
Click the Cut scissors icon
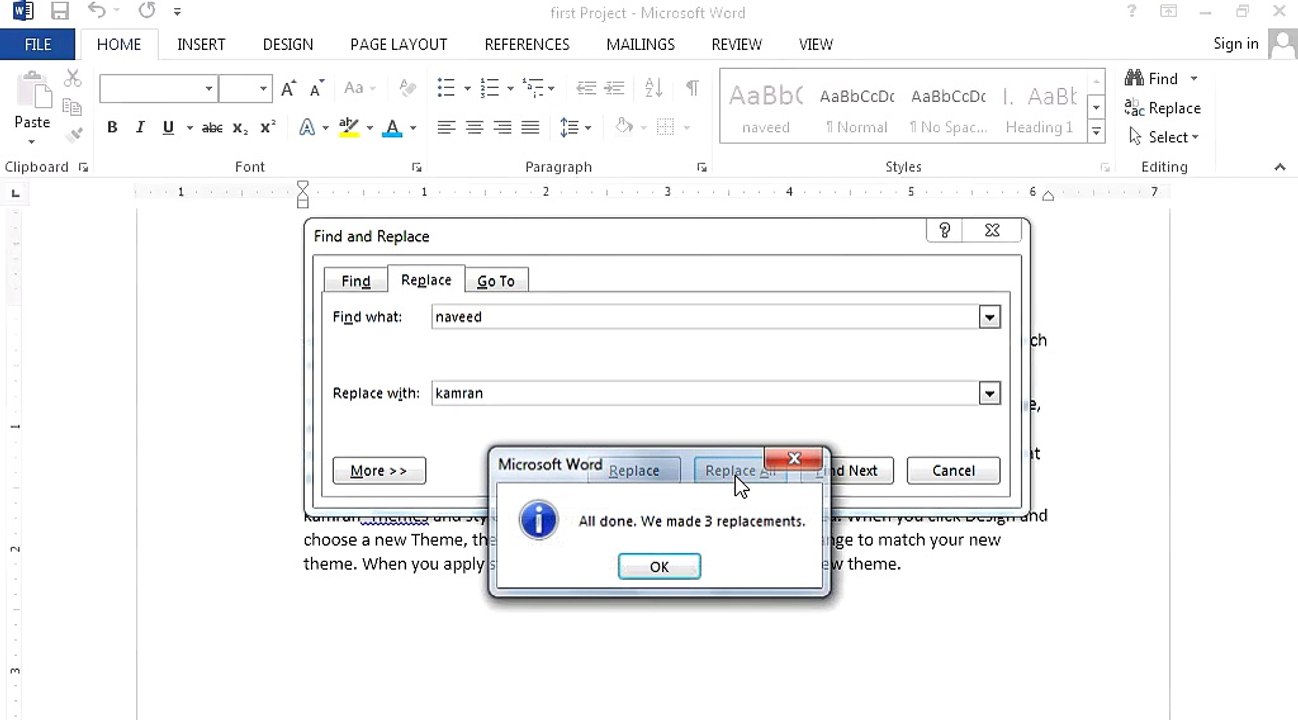coord(72,79)
